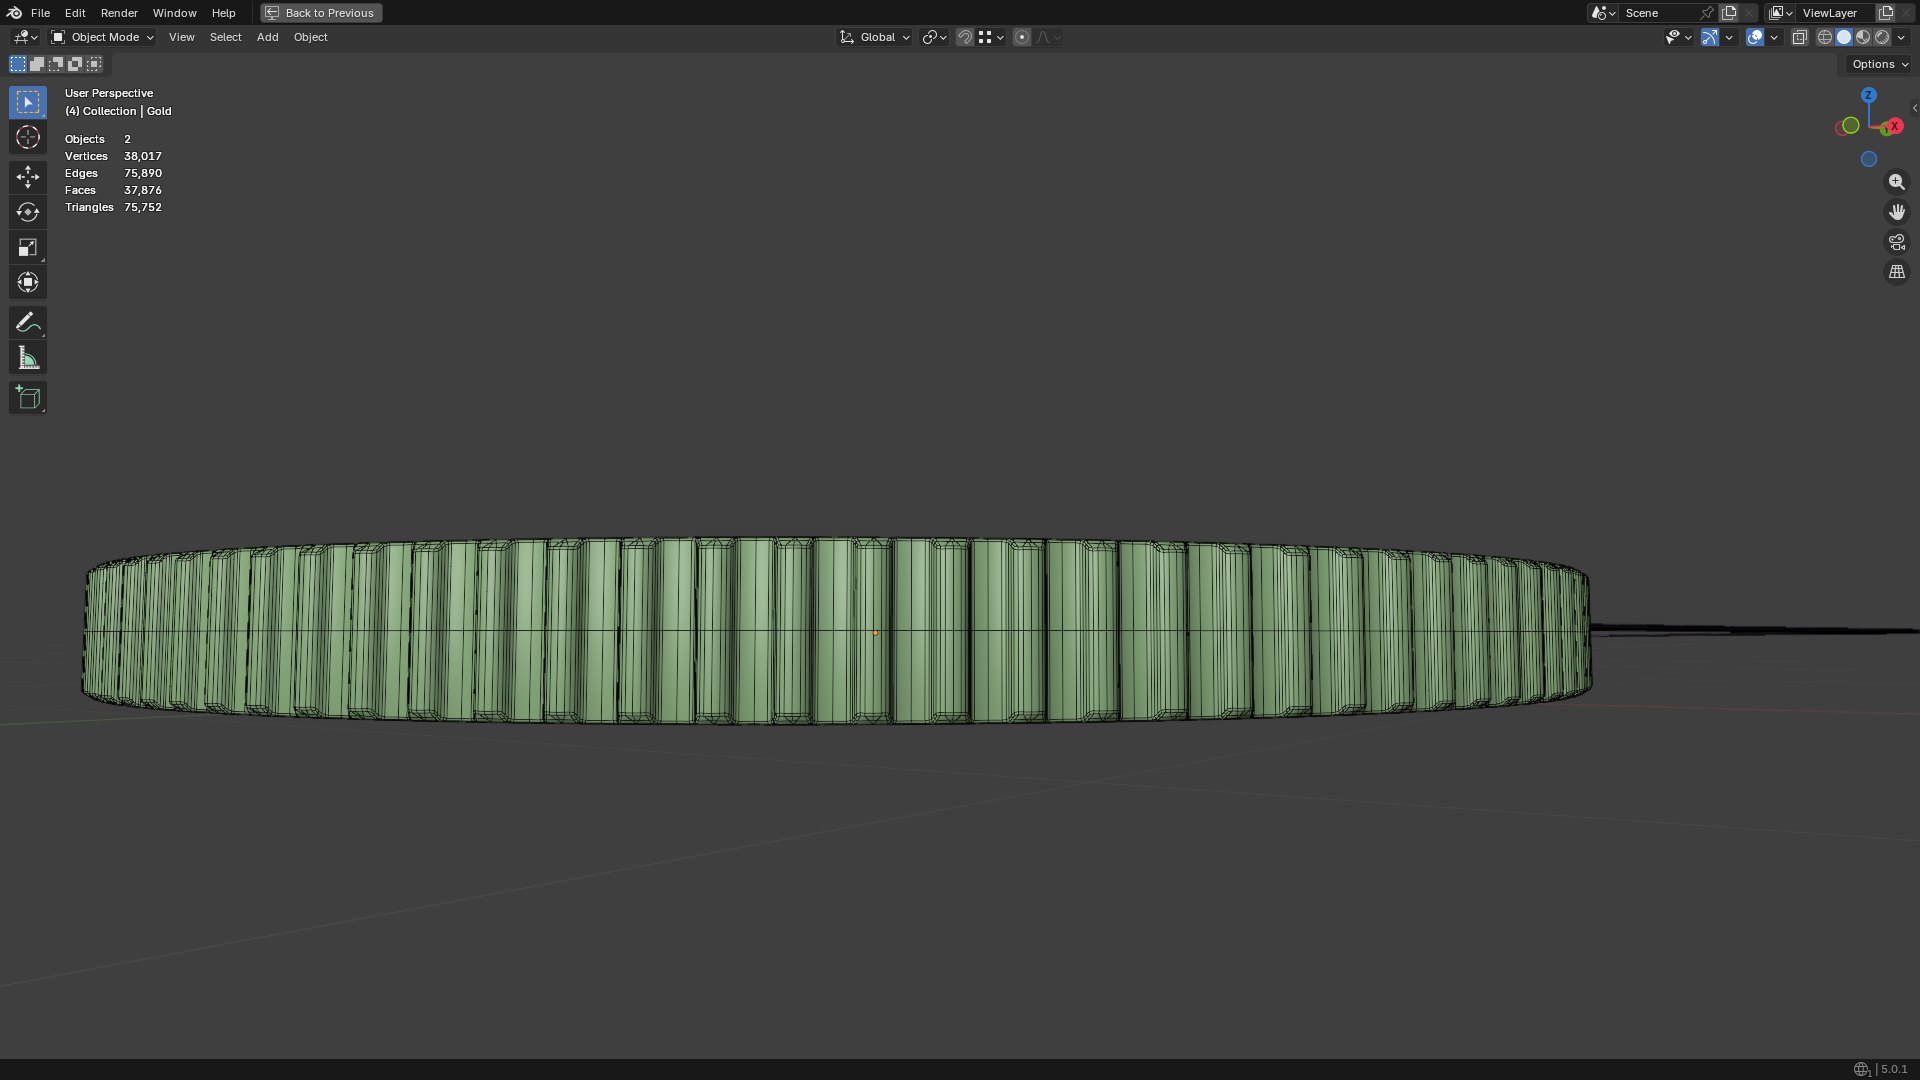Open the Render menu
Viewport: 1920px width, 1080px height.
(119, 13)
